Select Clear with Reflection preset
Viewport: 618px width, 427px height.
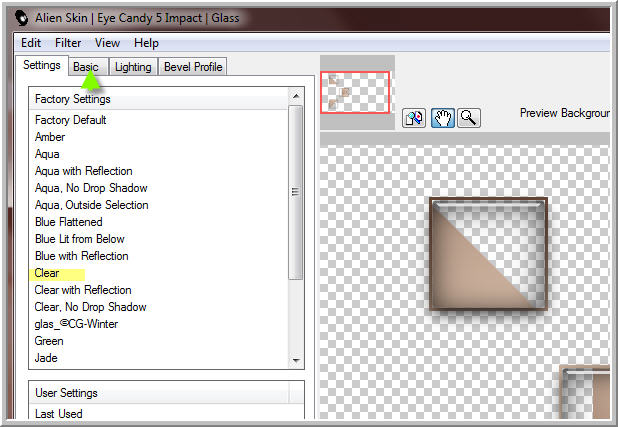coord(83,290)
